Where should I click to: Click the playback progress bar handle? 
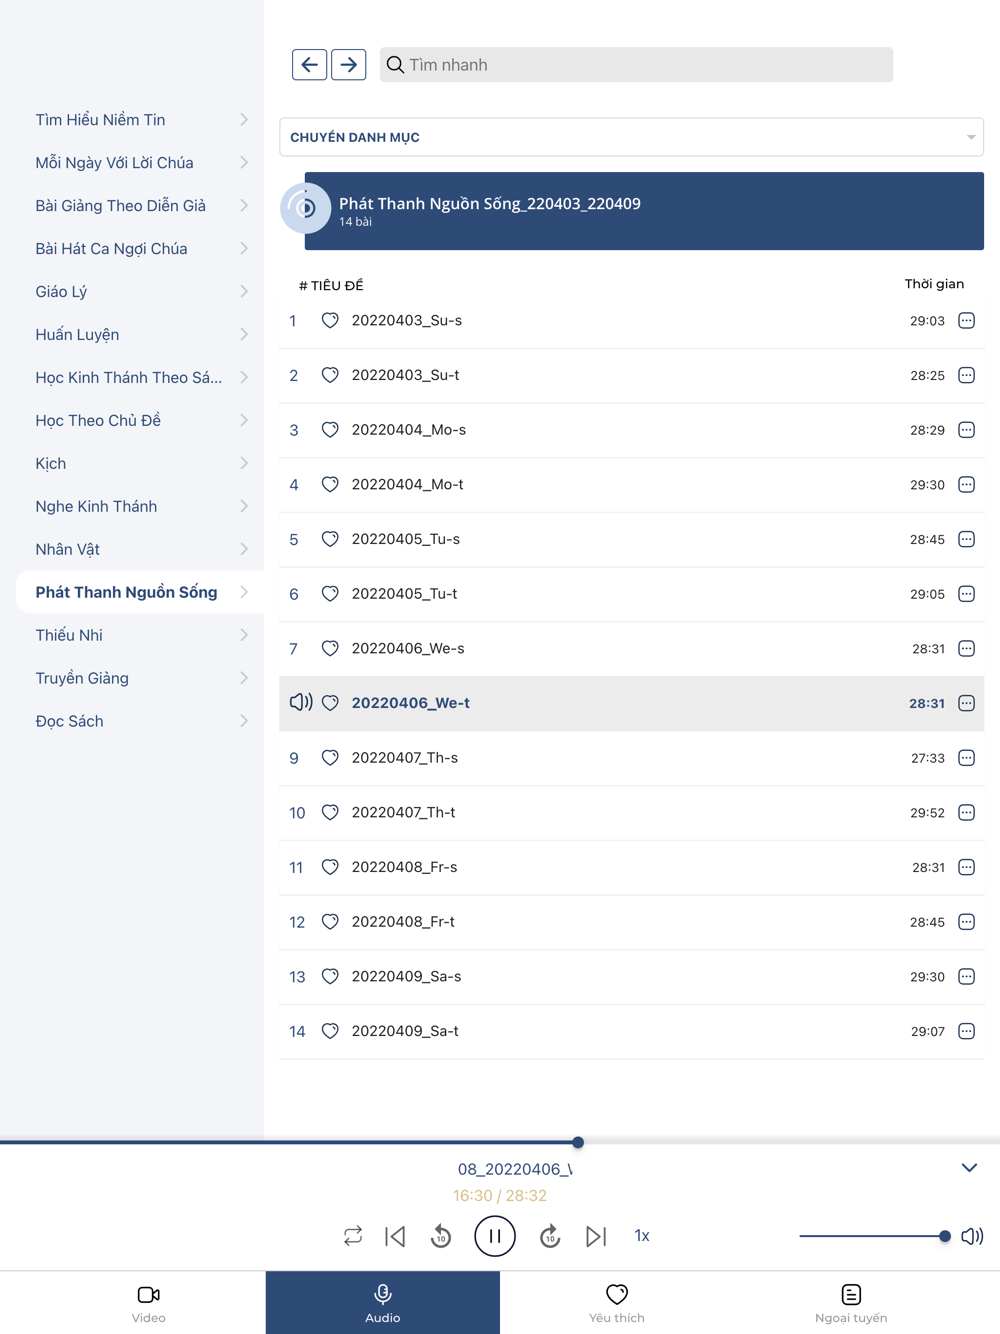tap(578, 1142)
